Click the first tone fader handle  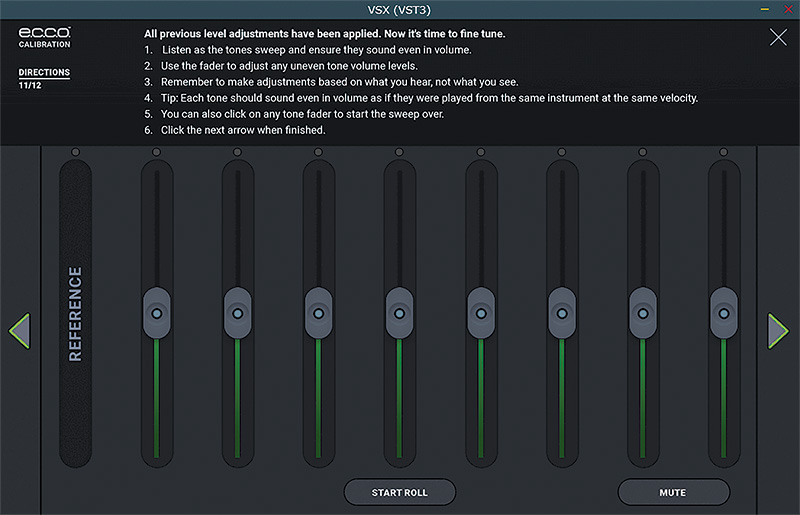point(157,313)
